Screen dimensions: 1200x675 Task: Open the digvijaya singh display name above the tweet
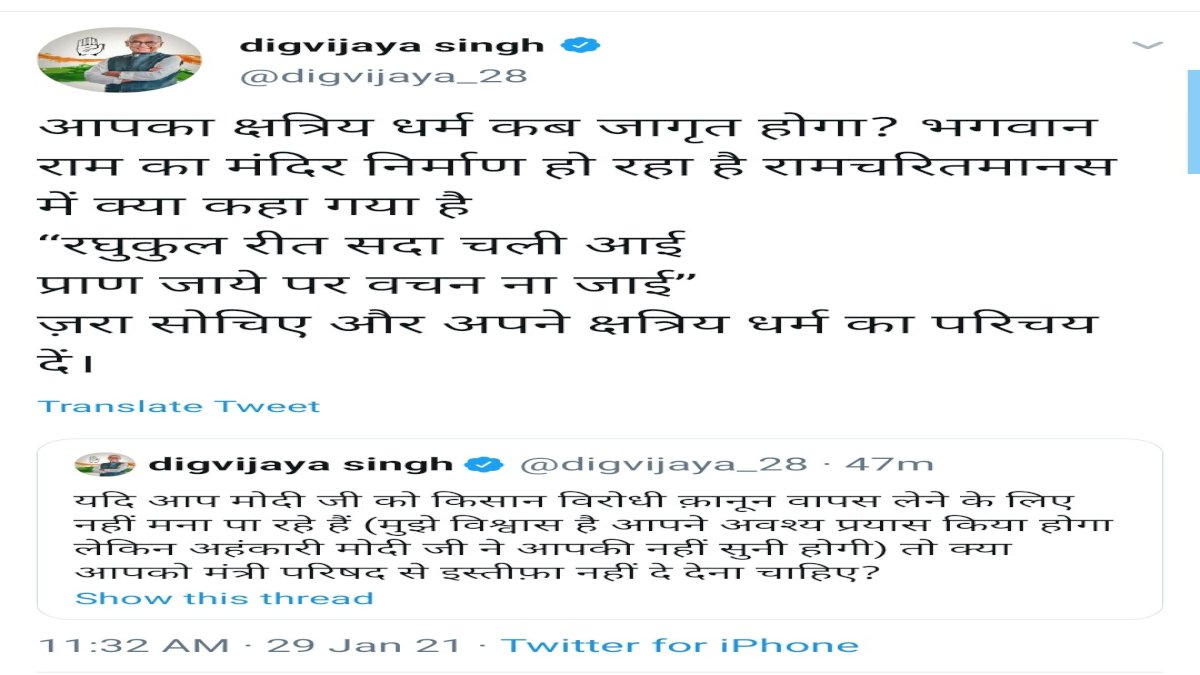pos(393,45)
